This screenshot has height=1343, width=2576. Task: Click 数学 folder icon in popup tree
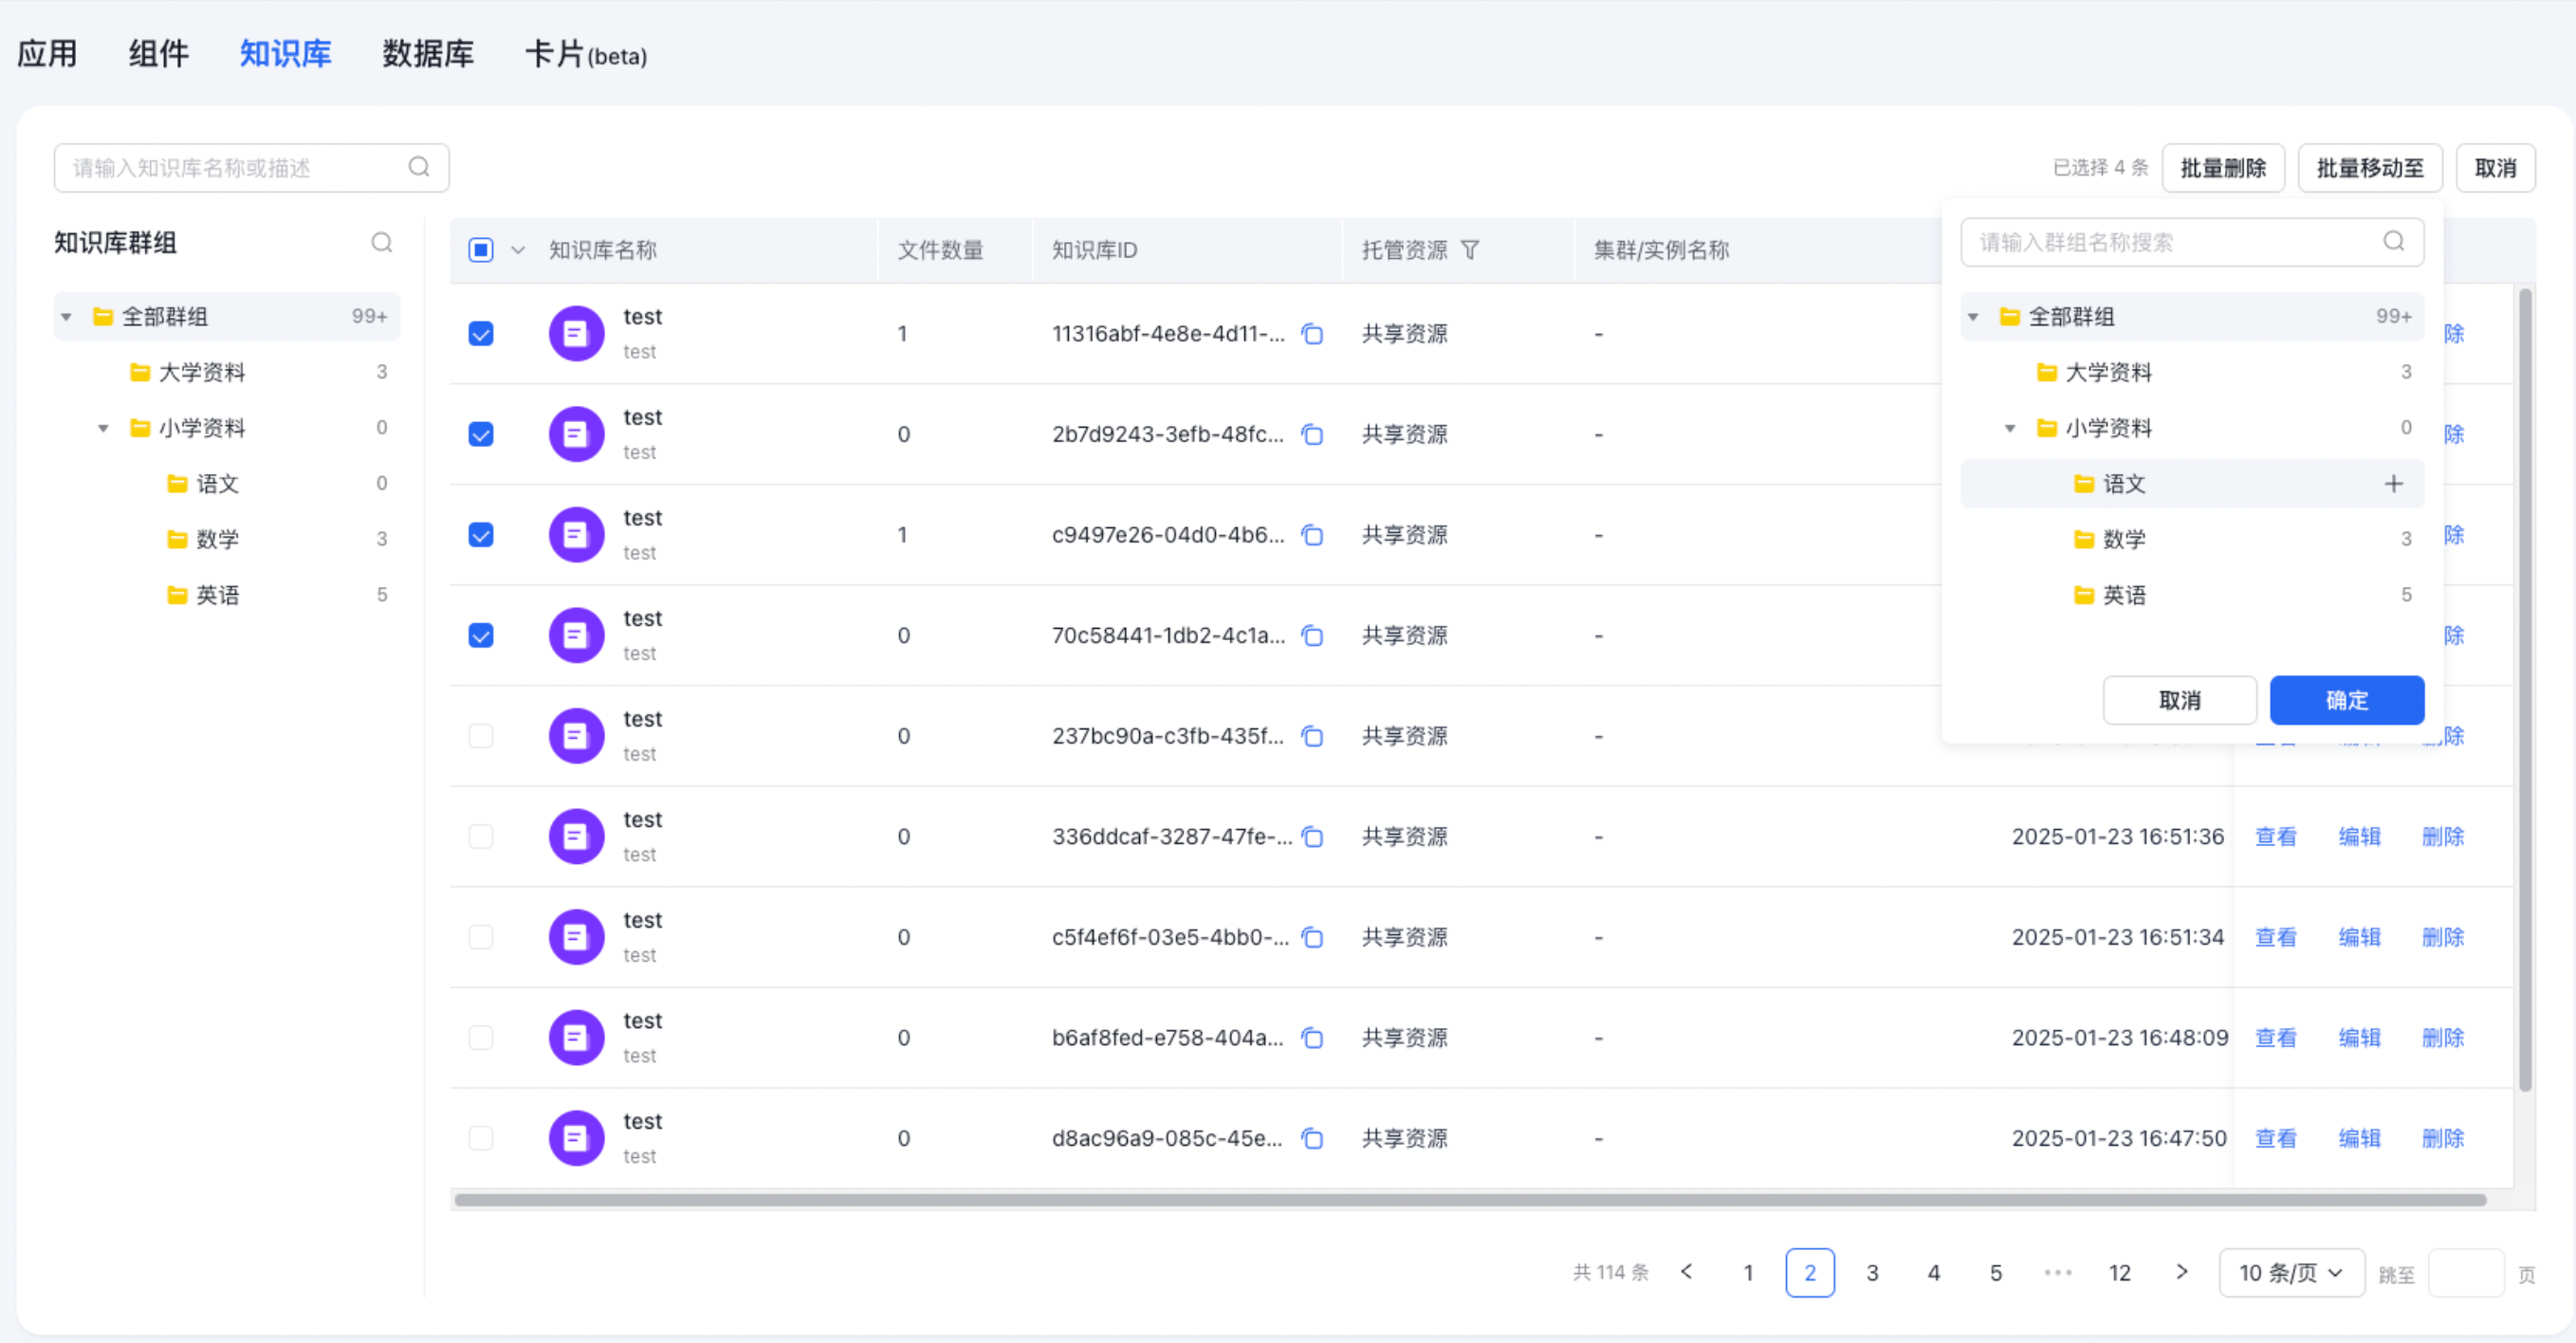[x=2084, y=540]
